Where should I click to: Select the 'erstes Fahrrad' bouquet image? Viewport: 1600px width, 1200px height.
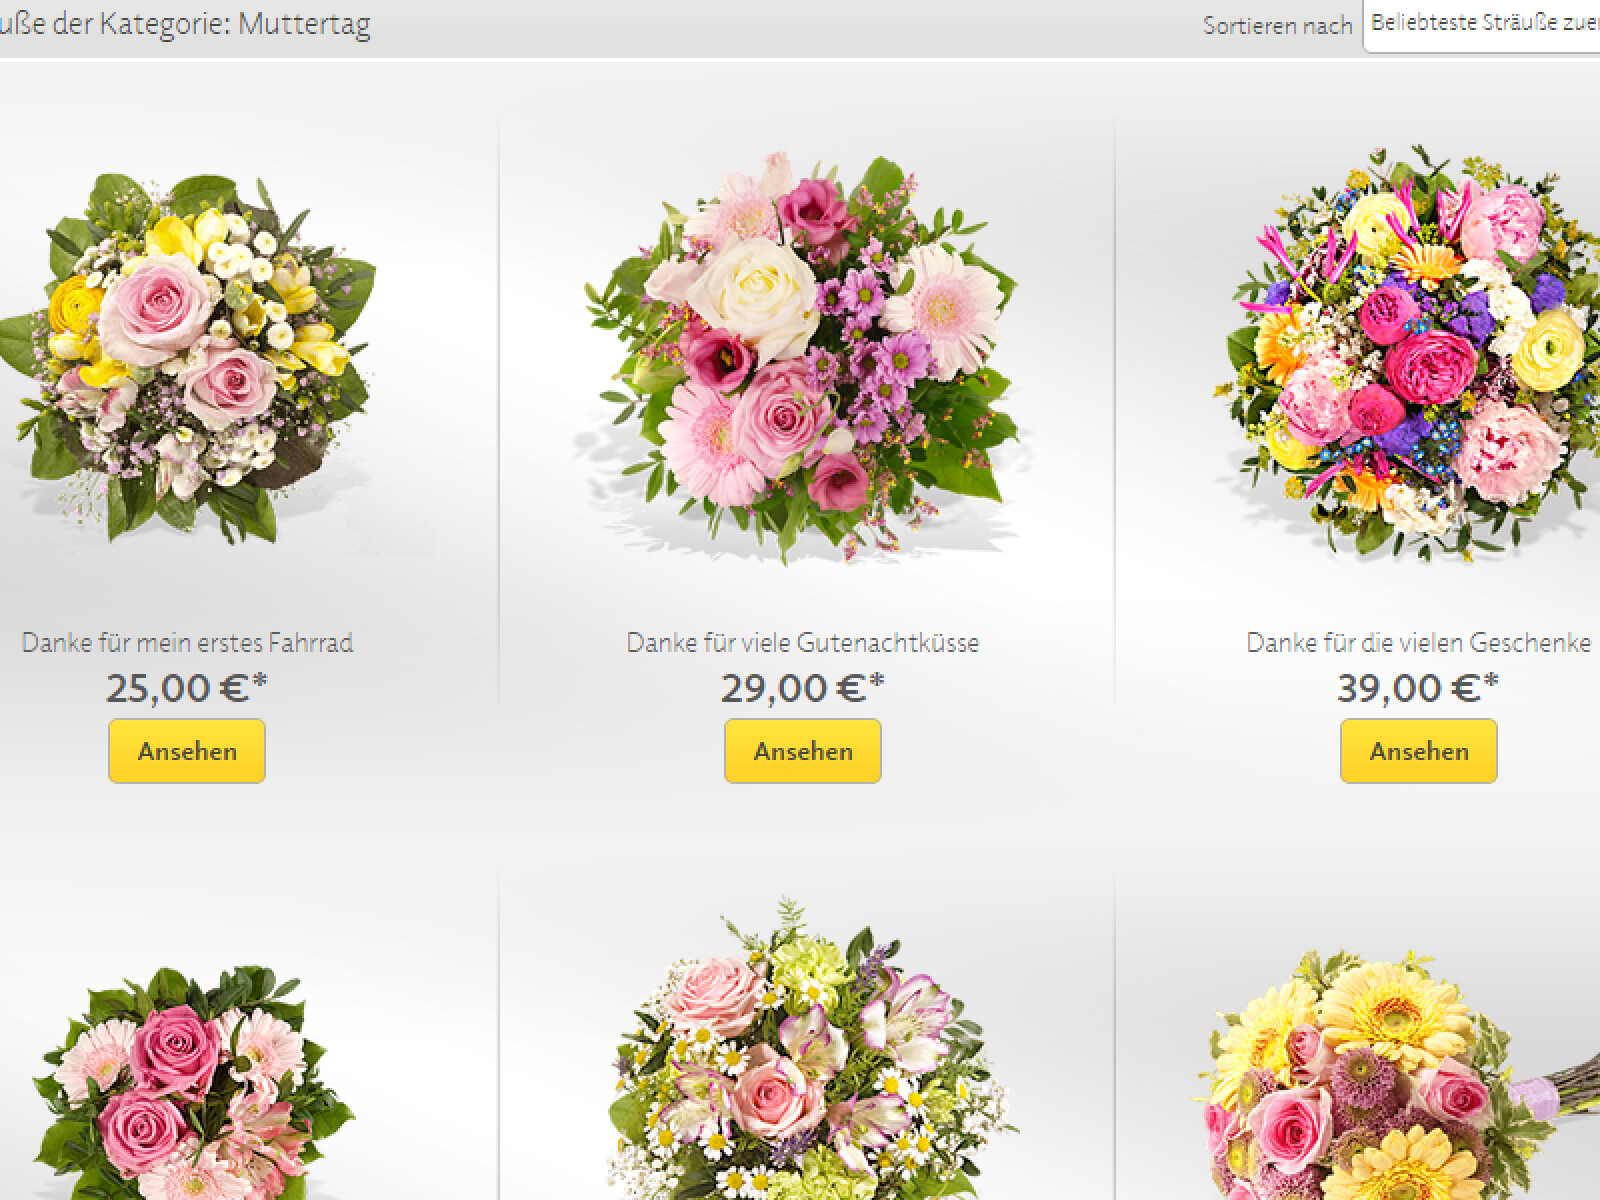click(x=188, y=359)
